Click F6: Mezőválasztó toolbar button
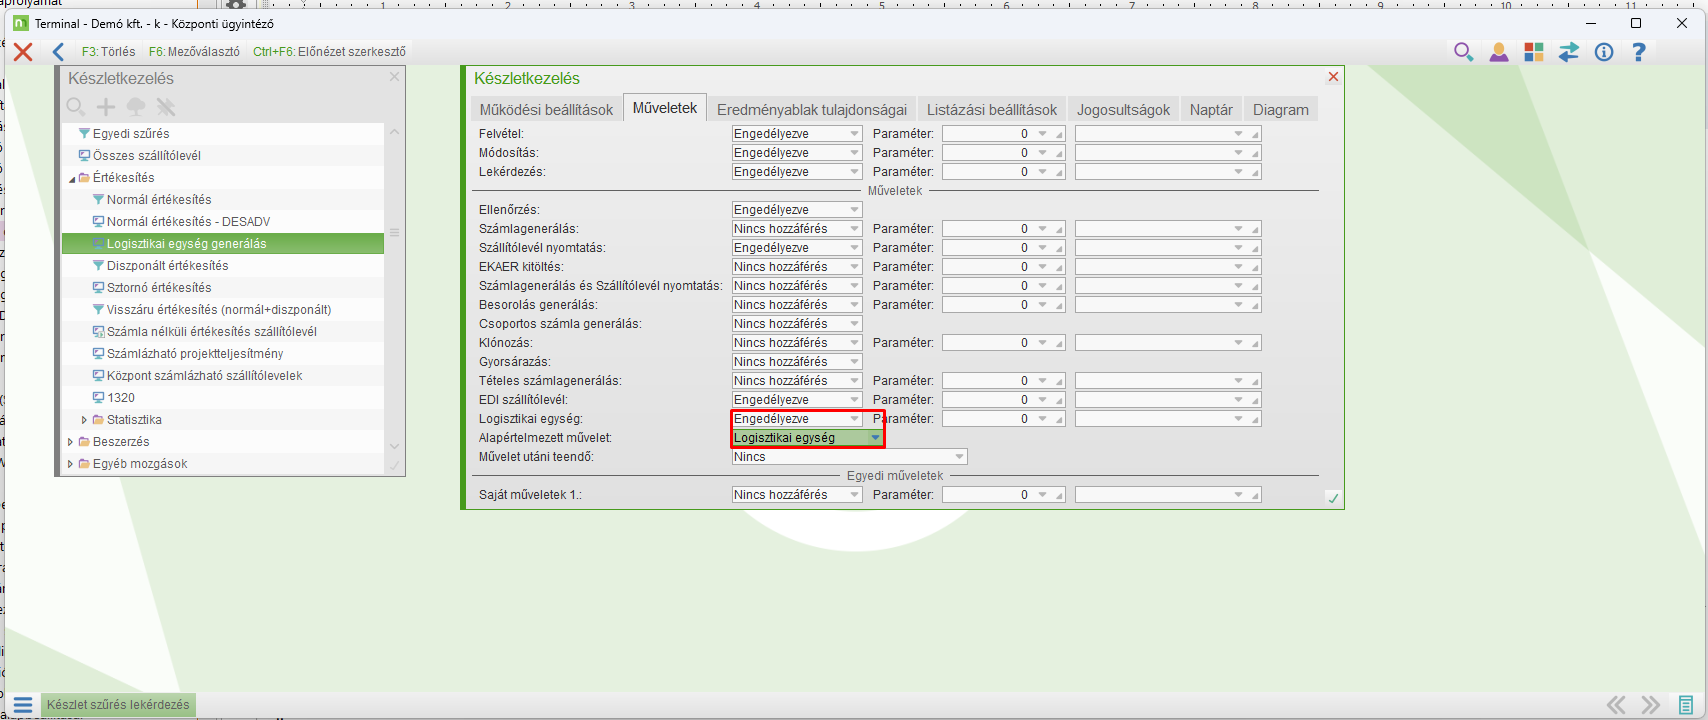Image resolution: width=1708 pixels, height=720 pixels. pos(194,52)
